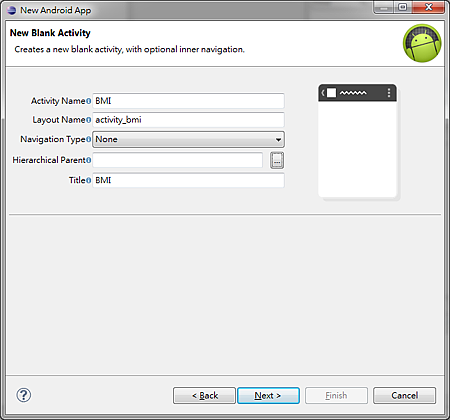450x420 pixels.
Task: Go to previous page with Back
Action: click(x=204, y=395)
